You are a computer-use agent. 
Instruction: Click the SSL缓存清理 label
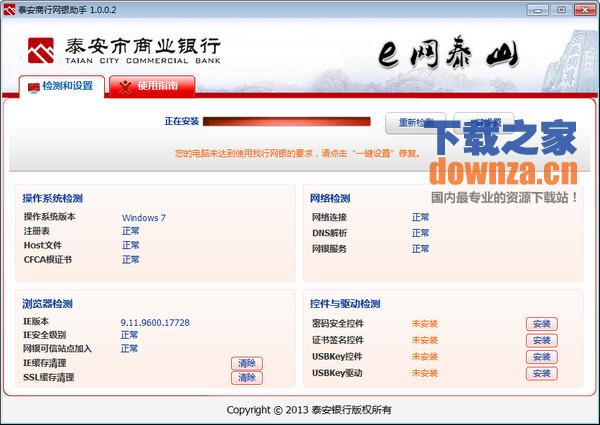(49, 378)
